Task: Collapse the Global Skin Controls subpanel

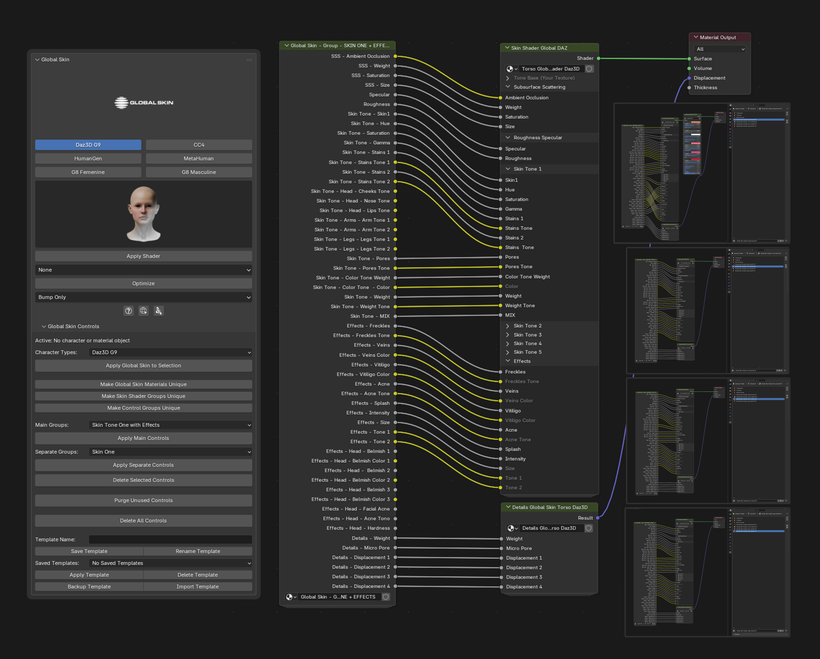Action: 44,326
